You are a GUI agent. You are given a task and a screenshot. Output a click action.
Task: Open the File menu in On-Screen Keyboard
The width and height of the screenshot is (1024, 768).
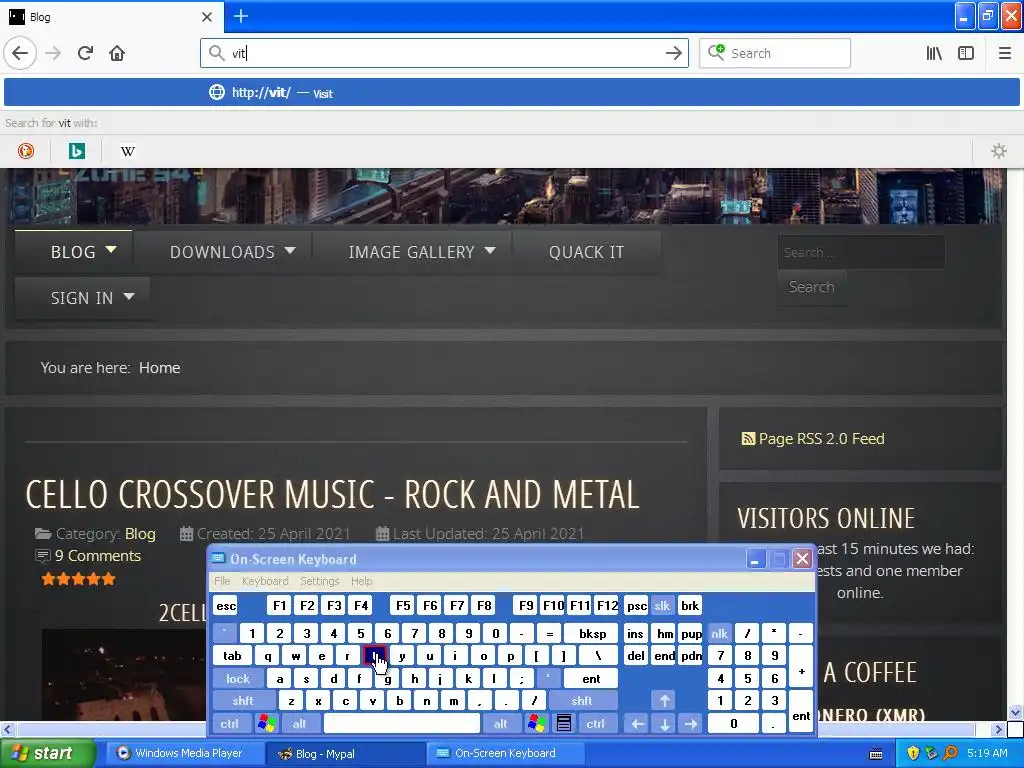(222, 581)
